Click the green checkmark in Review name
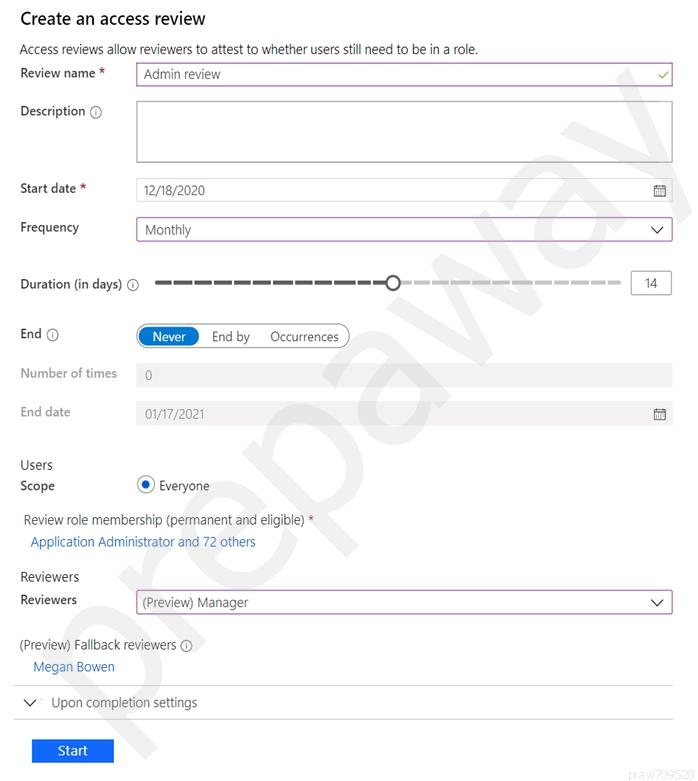Screen dimensions: 698x781 point(663,74)
